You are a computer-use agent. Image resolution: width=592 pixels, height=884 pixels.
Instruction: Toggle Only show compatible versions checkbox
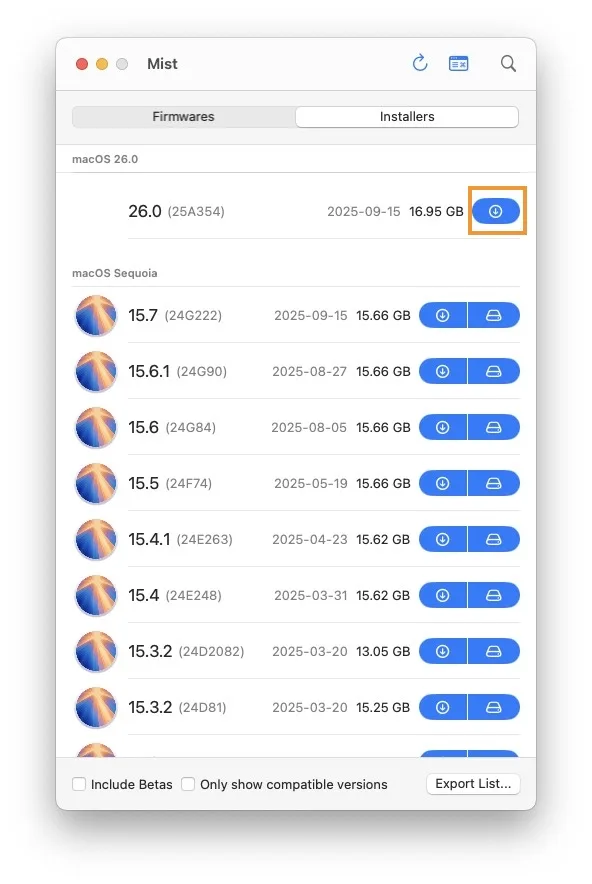point(188,784)
